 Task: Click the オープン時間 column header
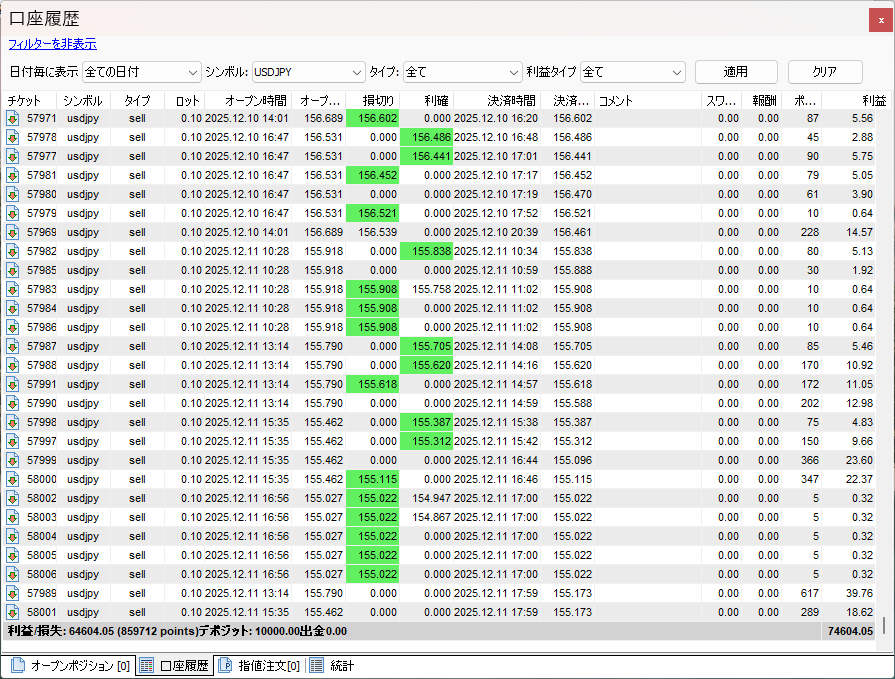tap(255, 101)
